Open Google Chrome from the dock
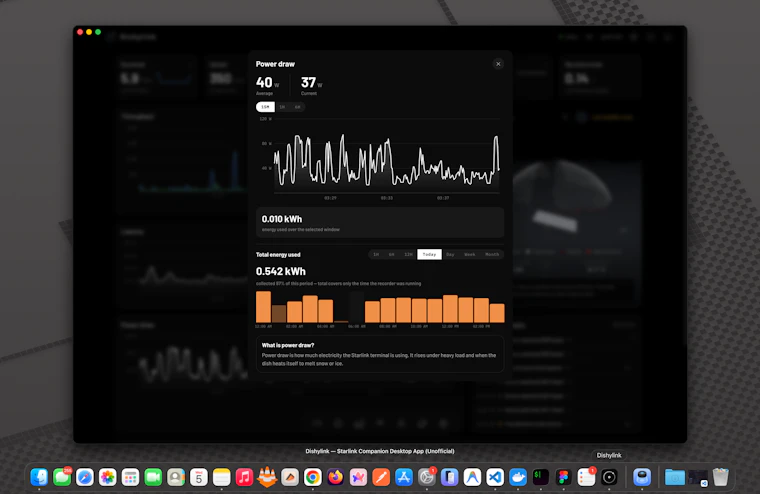Image resolution: width=760 pixels, height=494 pixels. (x=313, y=478)
